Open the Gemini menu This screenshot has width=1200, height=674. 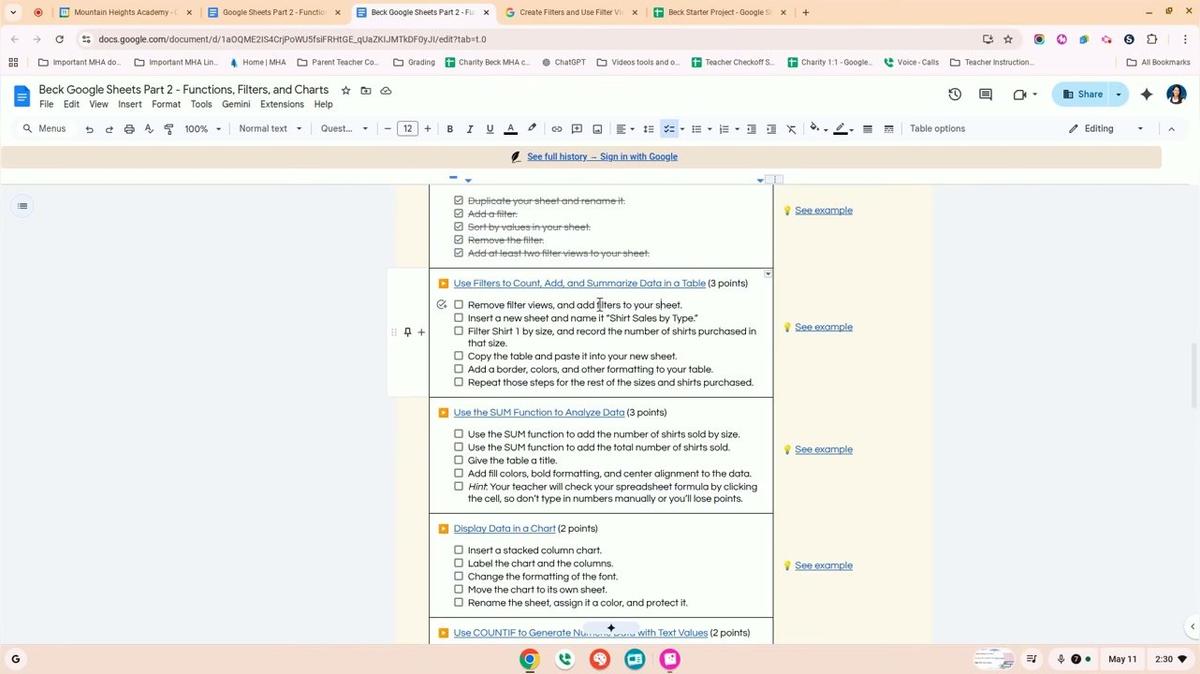236,104
